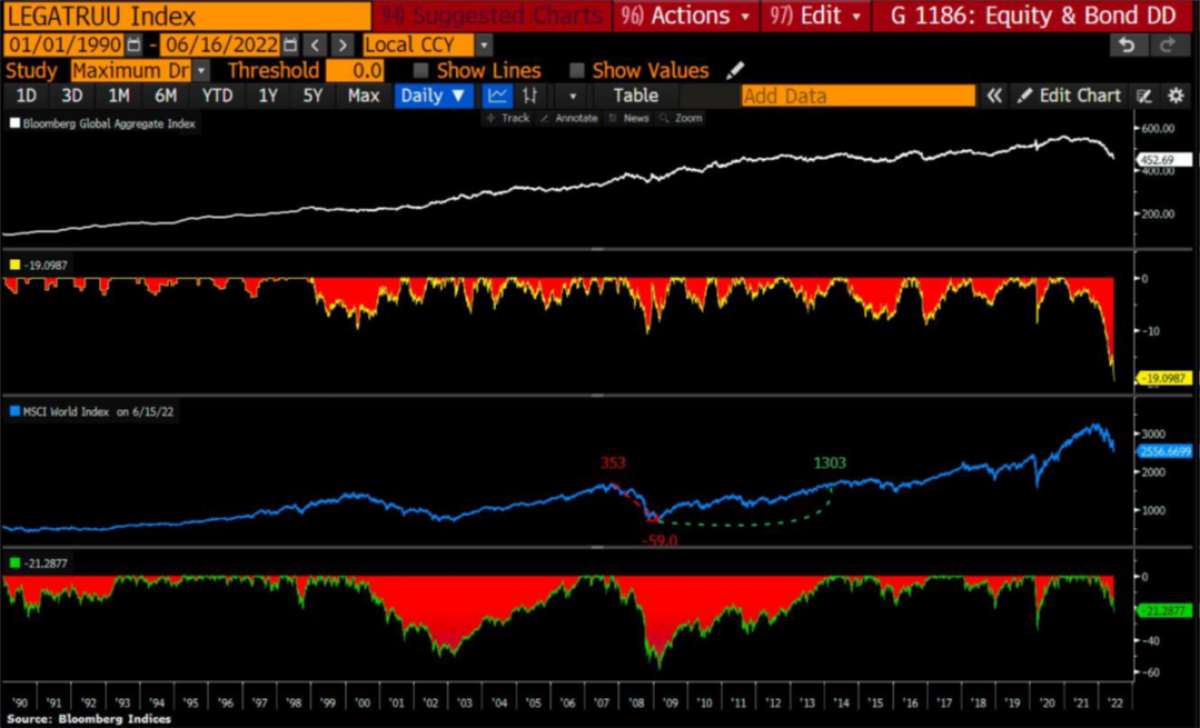Open the Daily periodicity dropdown
Screen dimensions: 1200x728
pyautogui.click(x=434, y=95)
